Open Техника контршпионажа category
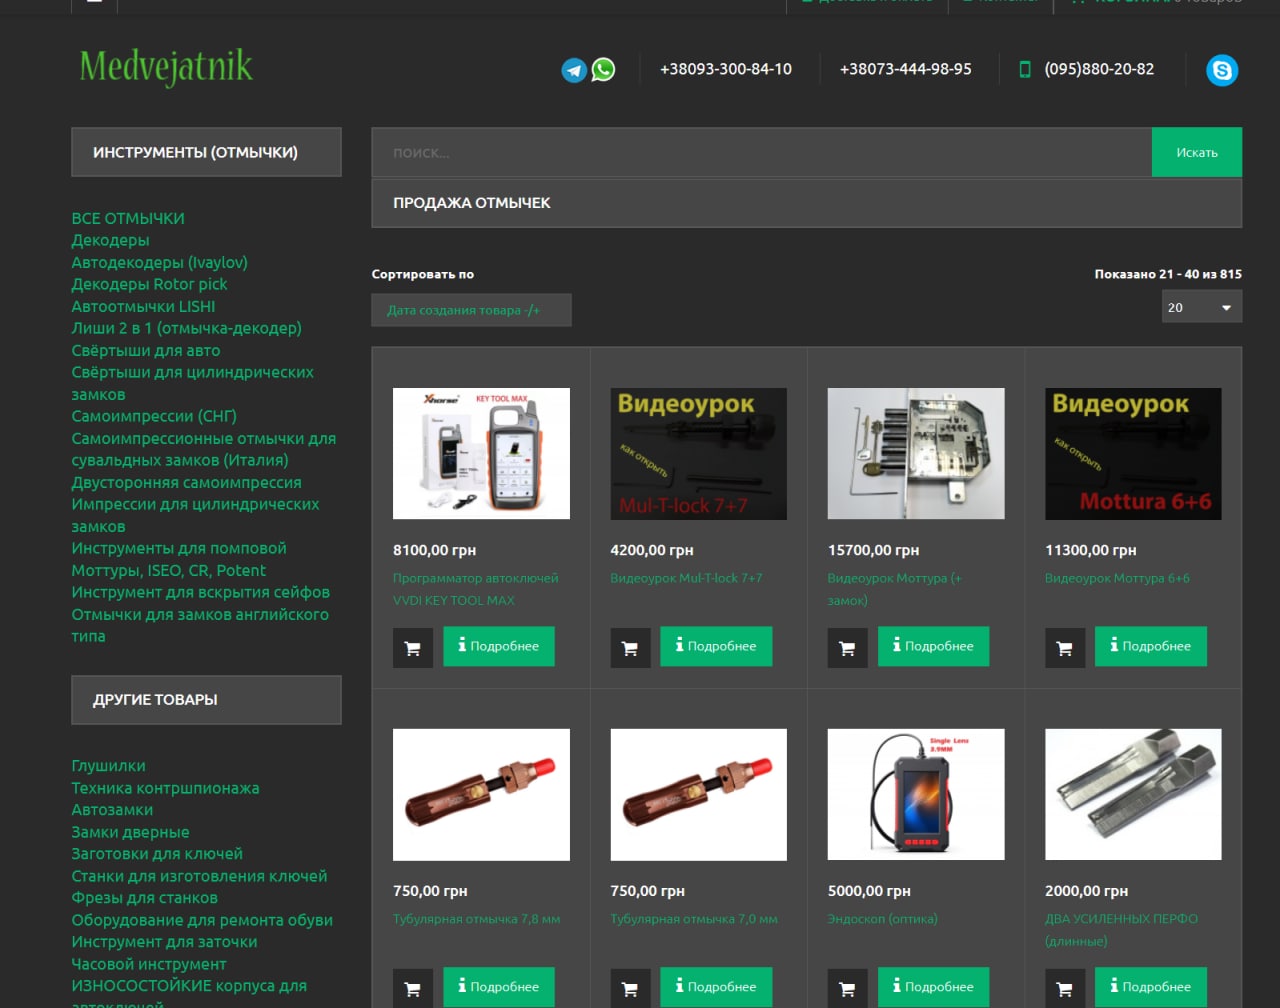 tap(165, 788)
